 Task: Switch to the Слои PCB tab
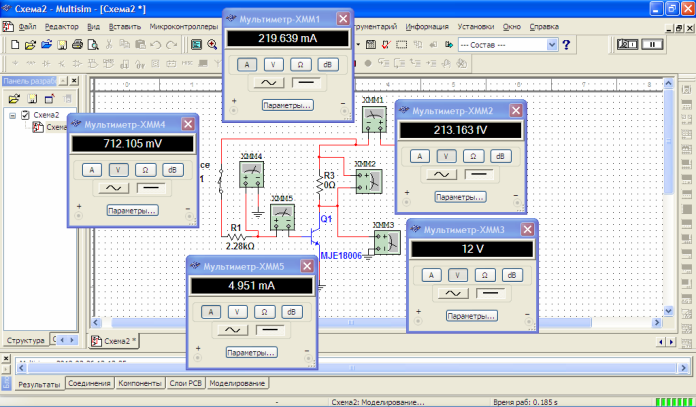pyautogui.click(x=186, y=383)
